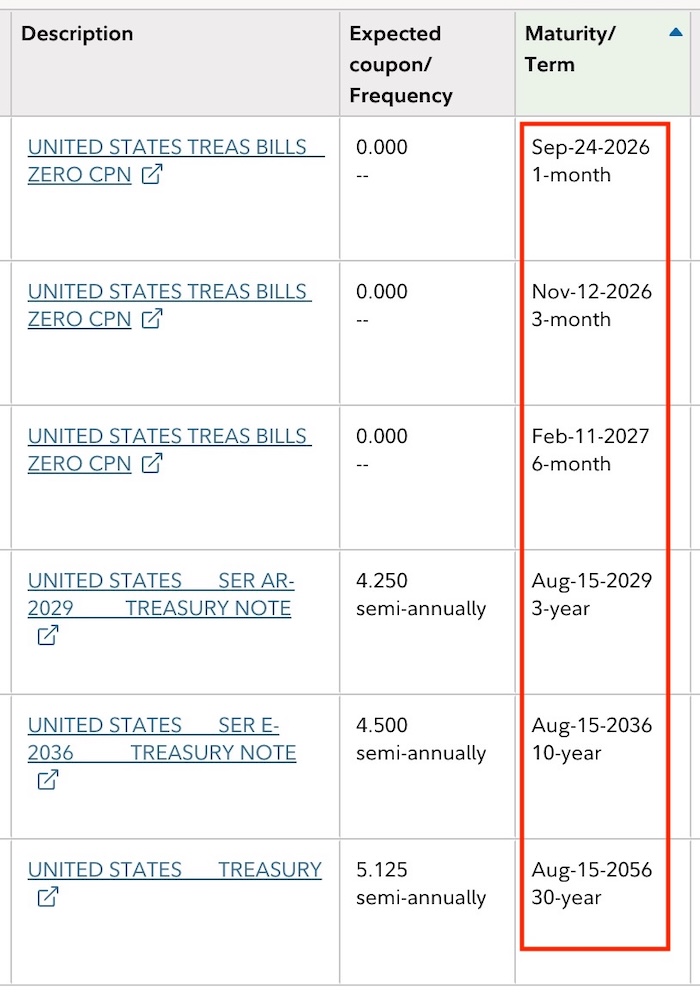Select the 5.125 semi-annually coupon cell

428,911
